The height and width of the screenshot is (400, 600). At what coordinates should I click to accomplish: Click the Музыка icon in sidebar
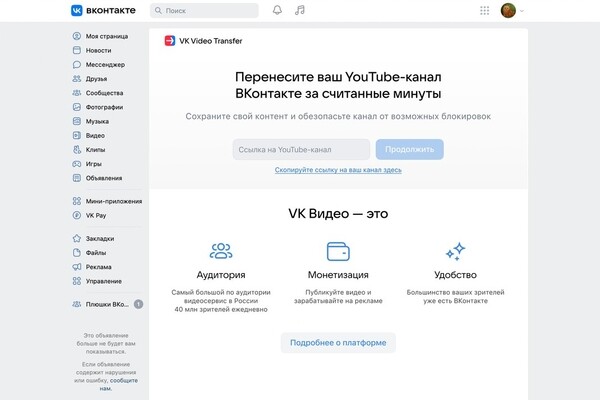77,121
